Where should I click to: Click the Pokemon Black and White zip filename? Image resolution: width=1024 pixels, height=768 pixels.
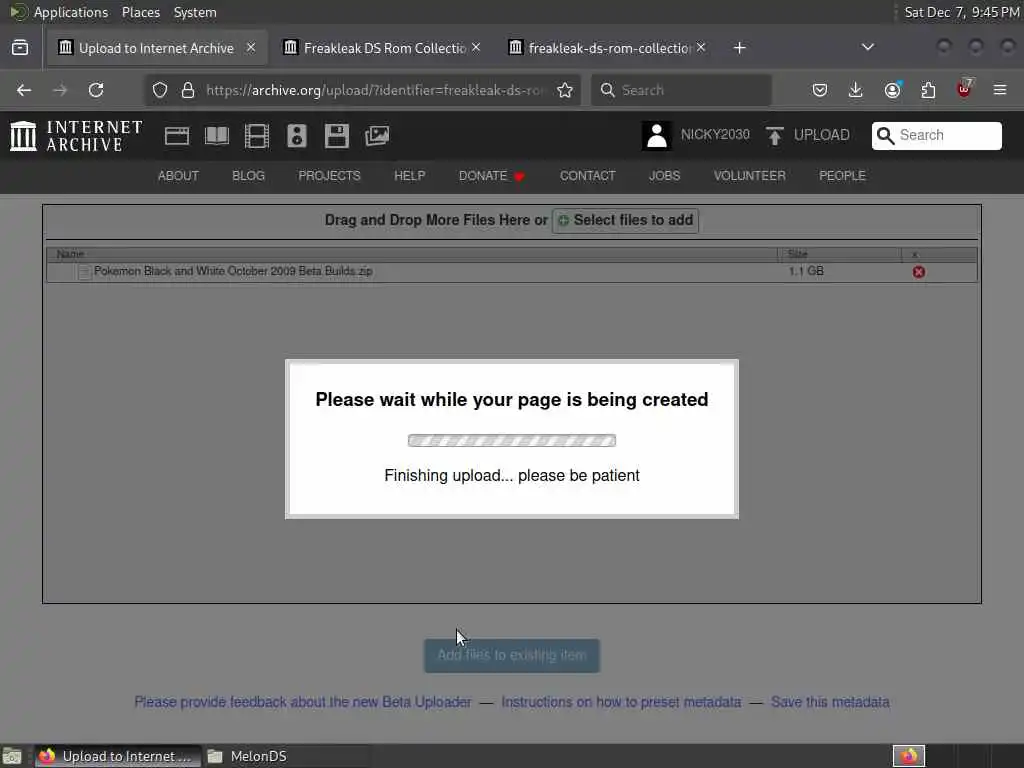coord(233,271)
